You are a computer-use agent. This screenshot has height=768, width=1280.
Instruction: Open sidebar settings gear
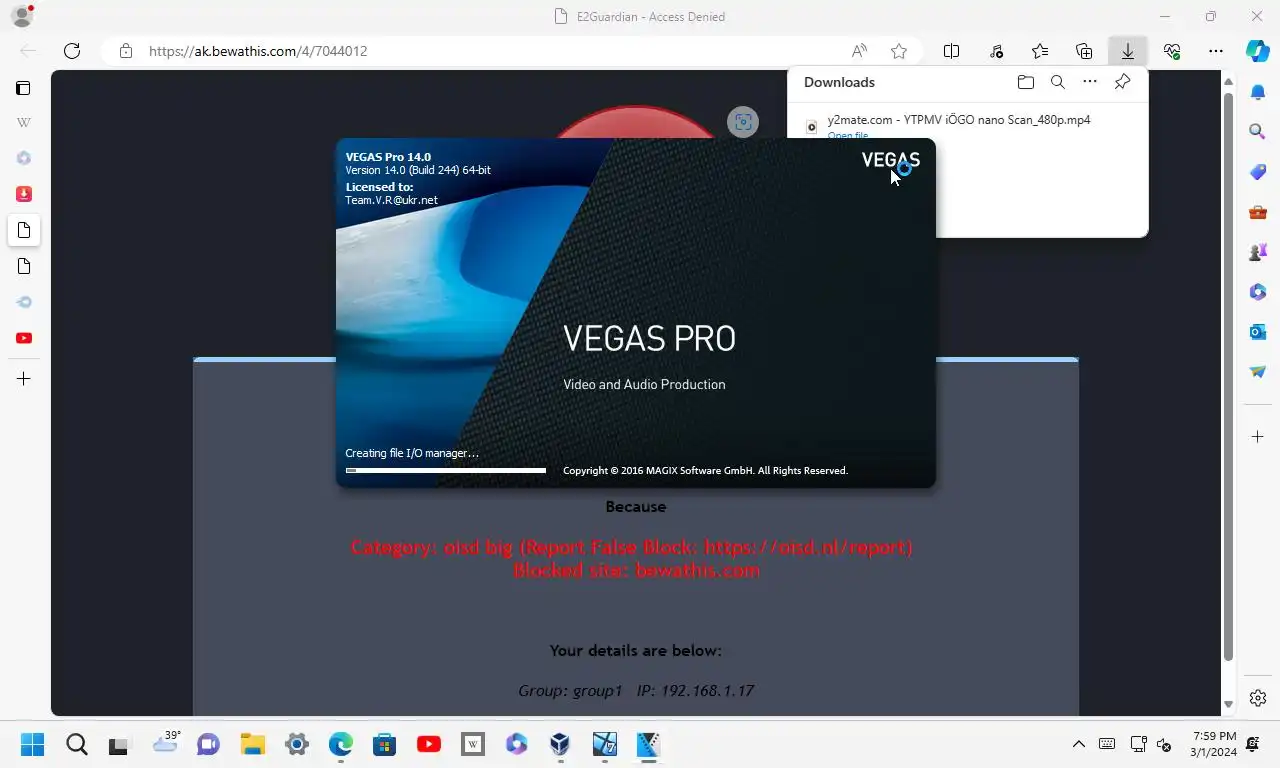(x=1258, y=698)
